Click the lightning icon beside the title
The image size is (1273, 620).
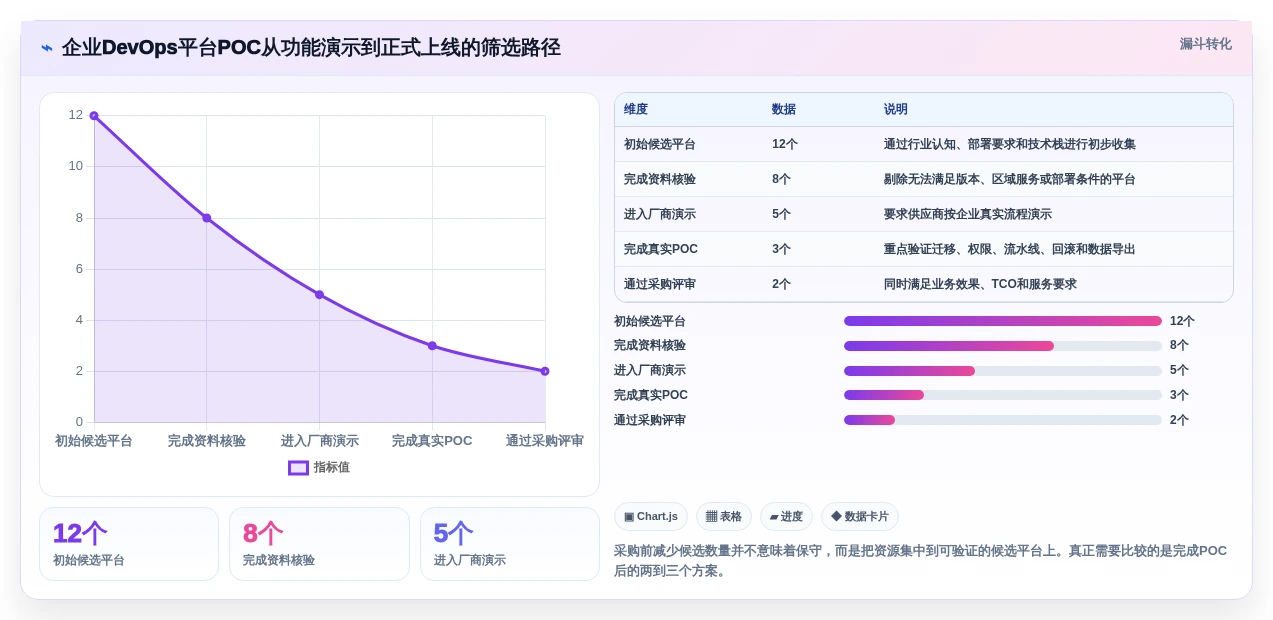click(x=46, y=48)
